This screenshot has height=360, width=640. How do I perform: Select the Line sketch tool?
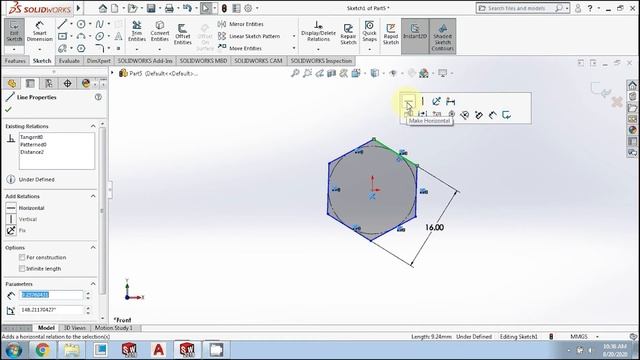click(x=62, y=24)
